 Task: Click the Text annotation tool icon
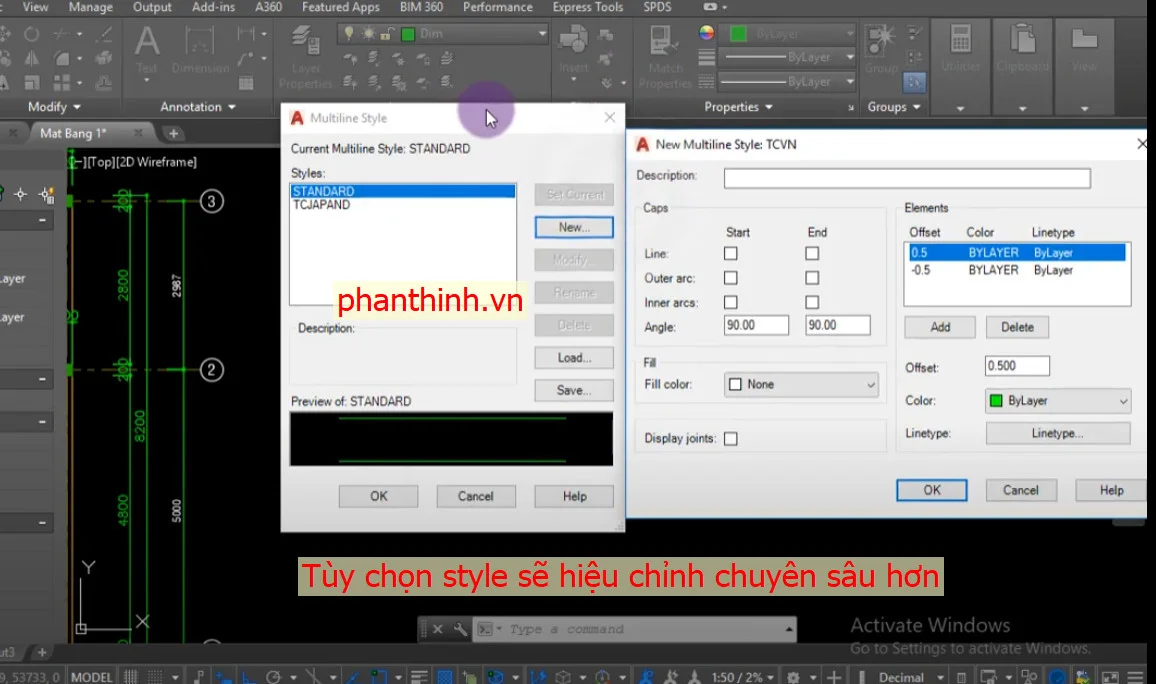coord(147,41)
